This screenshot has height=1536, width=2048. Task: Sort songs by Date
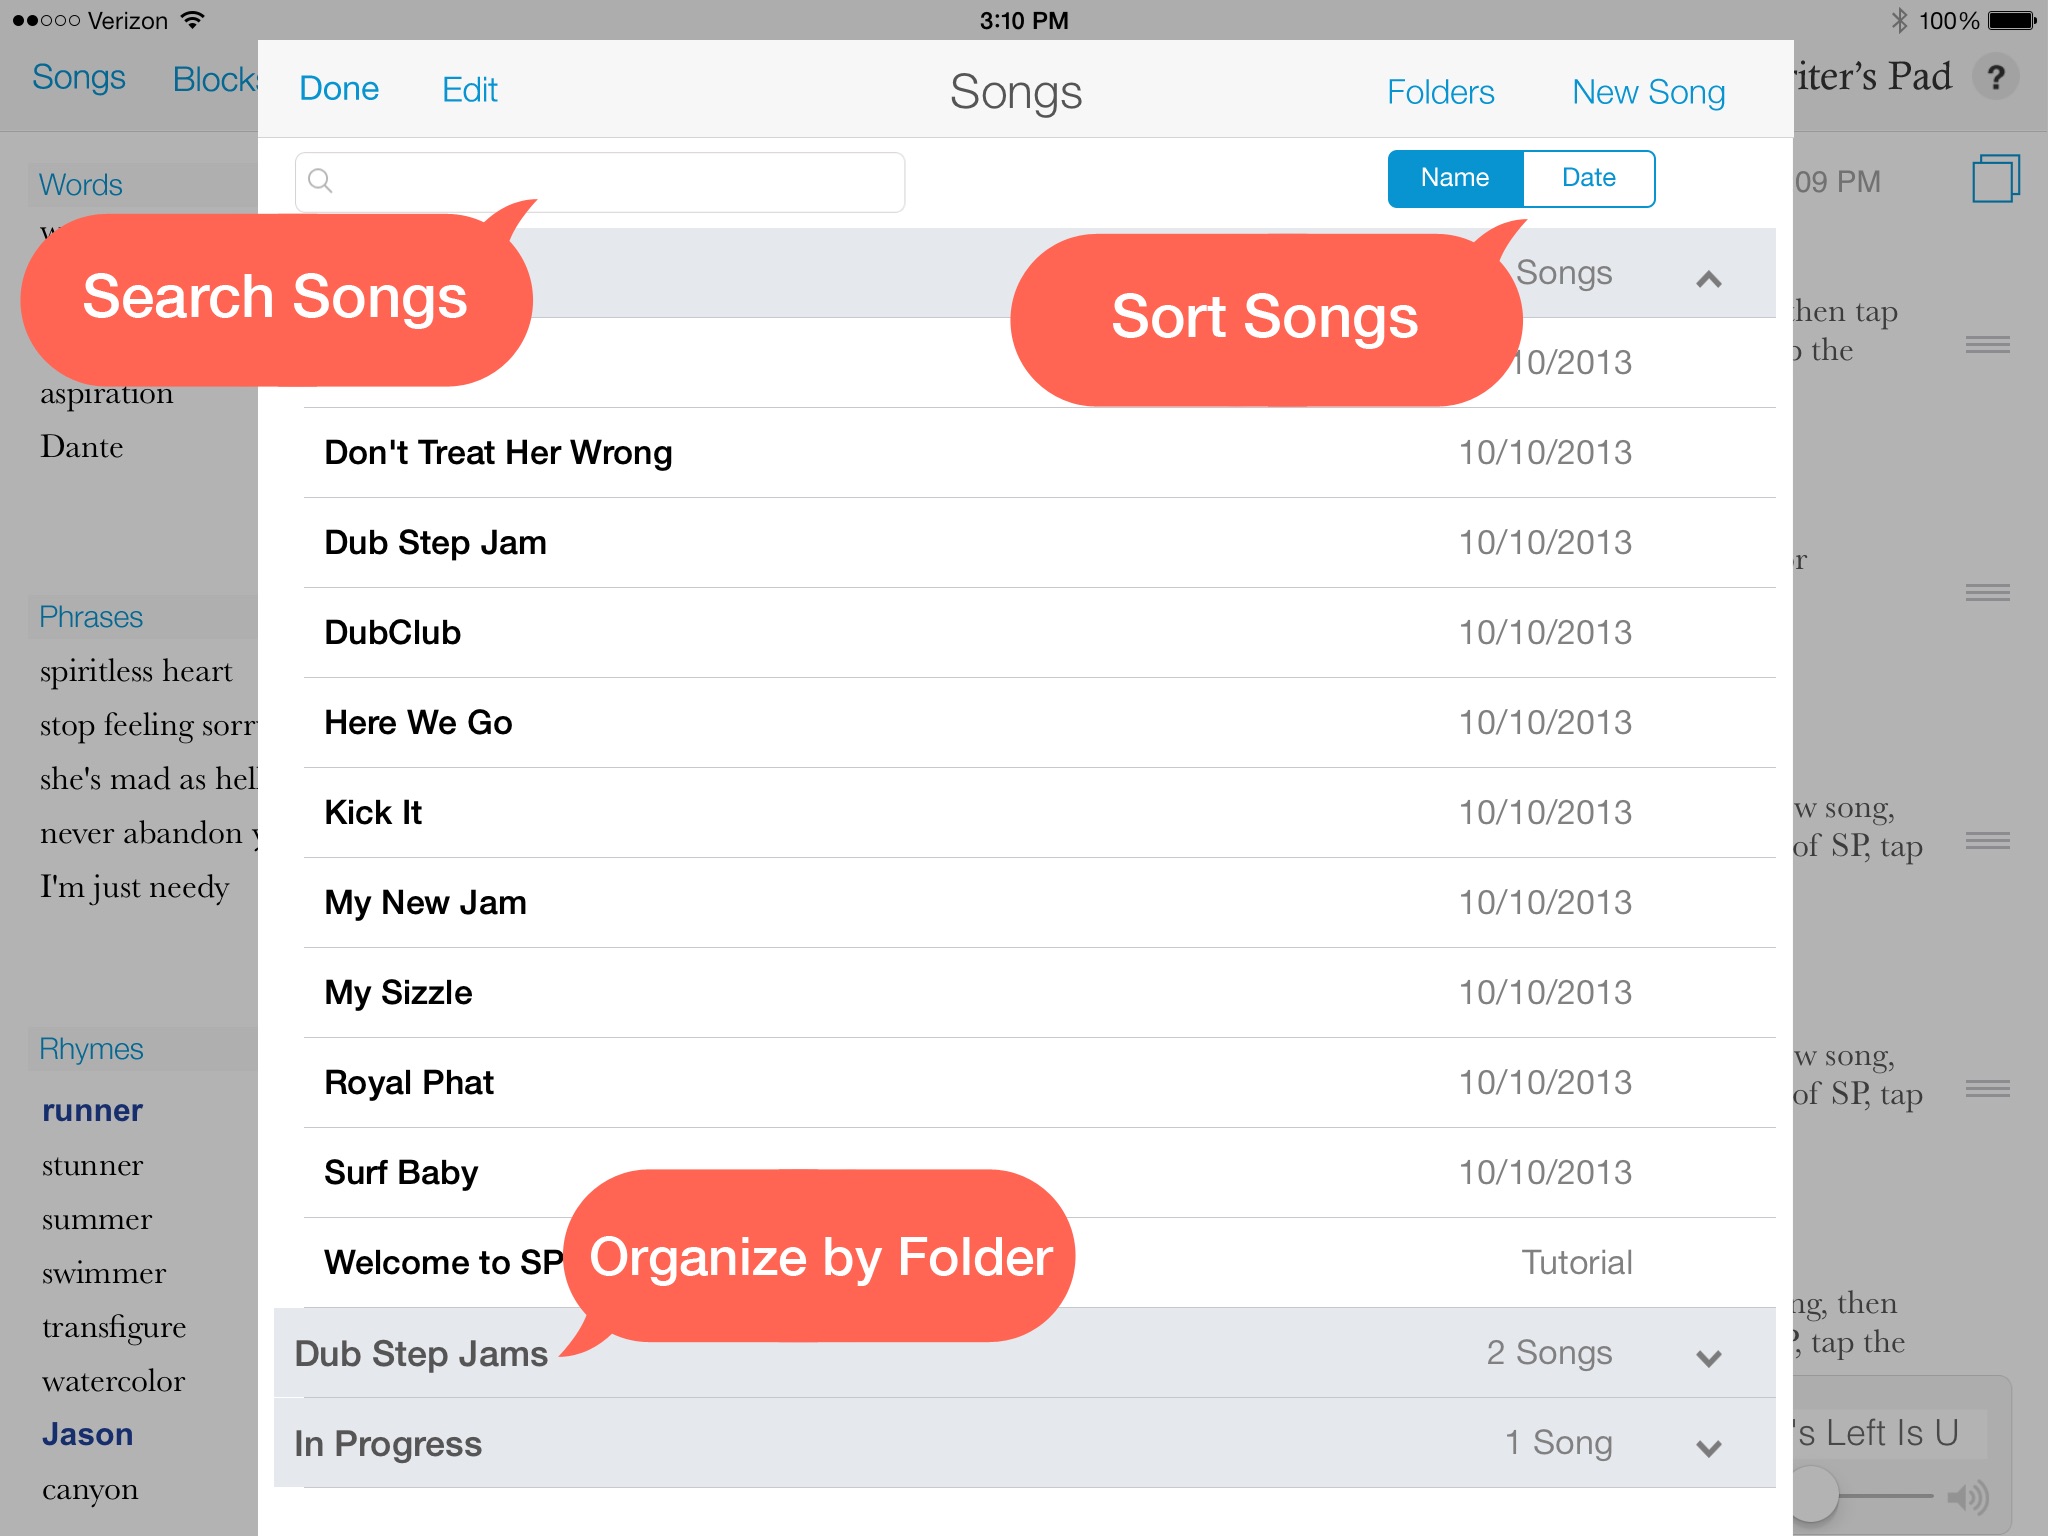[x=1585, y=177]
